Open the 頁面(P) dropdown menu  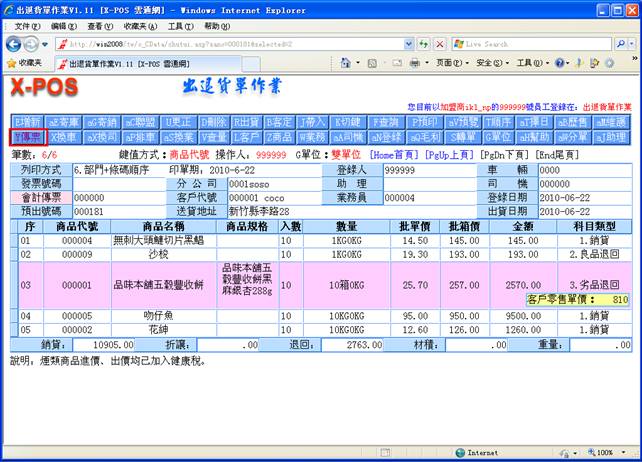coord(451,62)
